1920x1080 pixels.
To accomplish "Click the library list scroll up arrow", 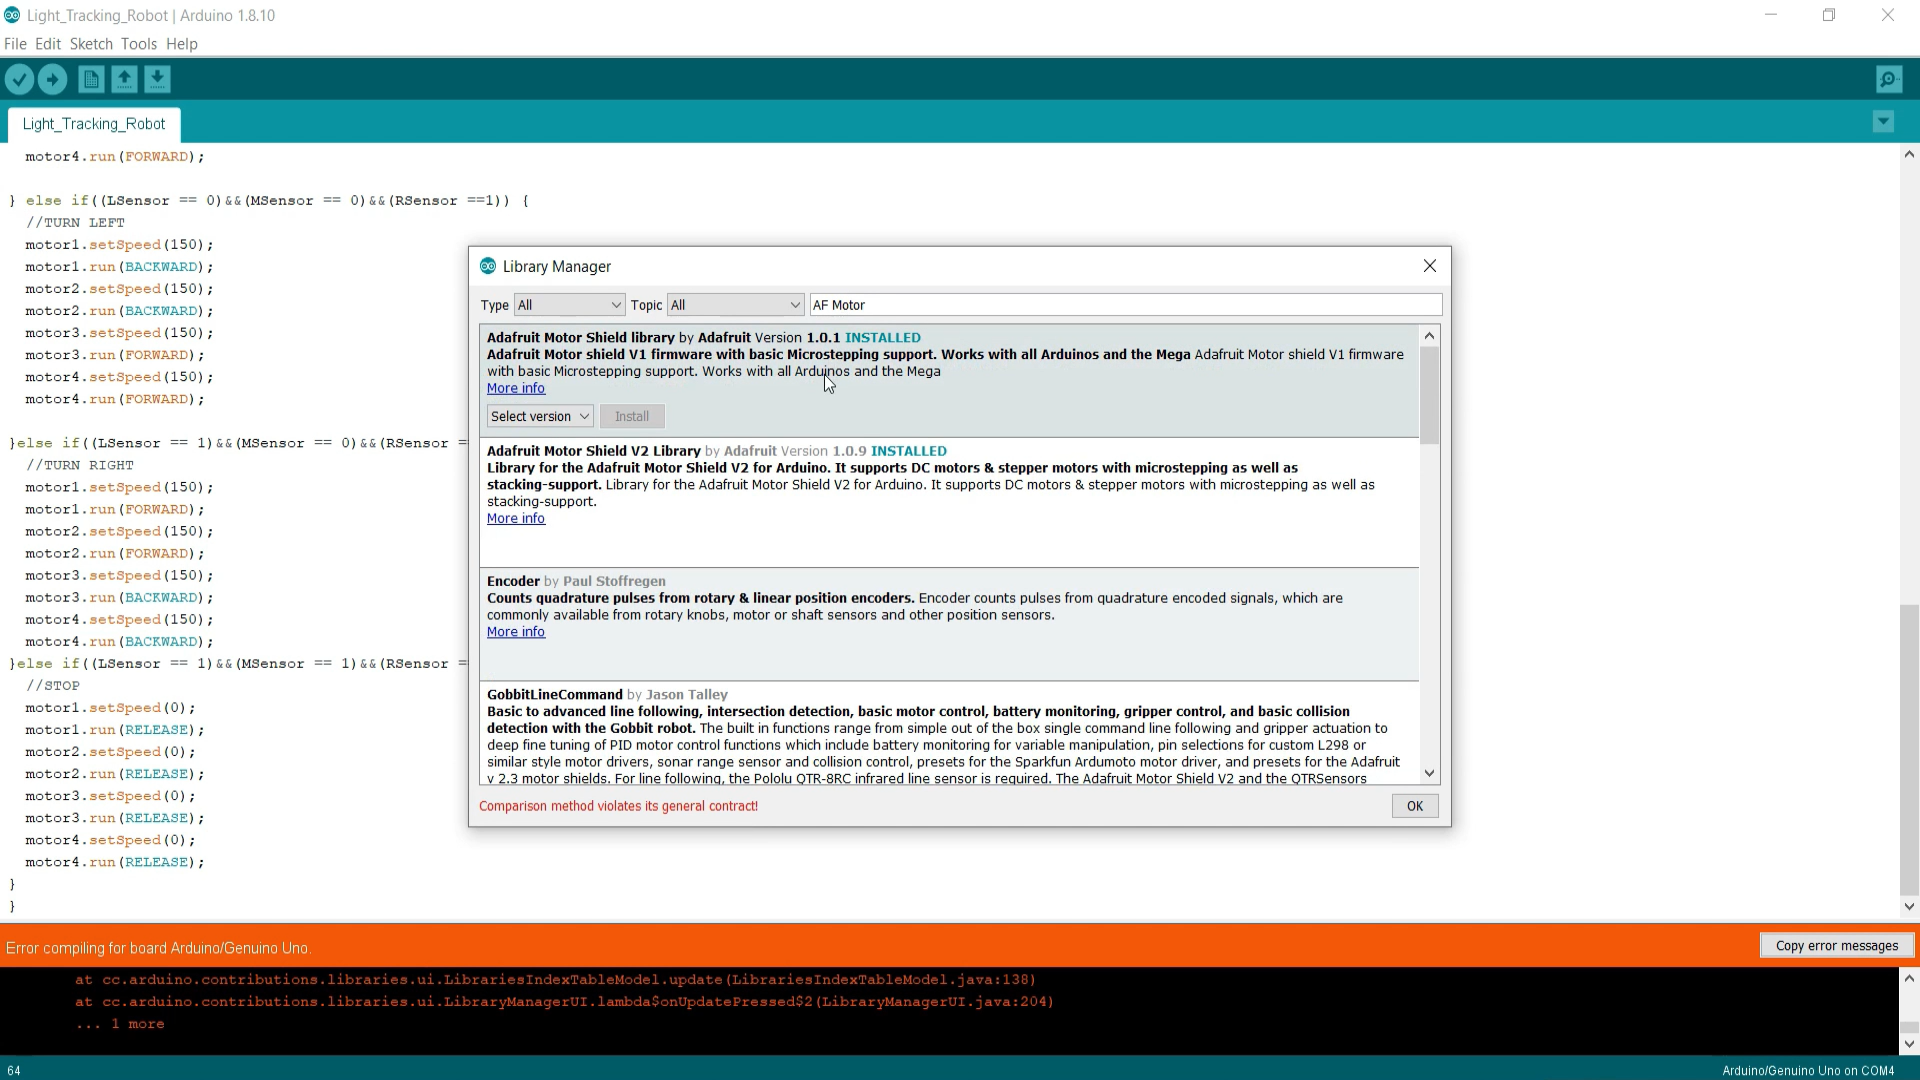I will (1429, 336).
